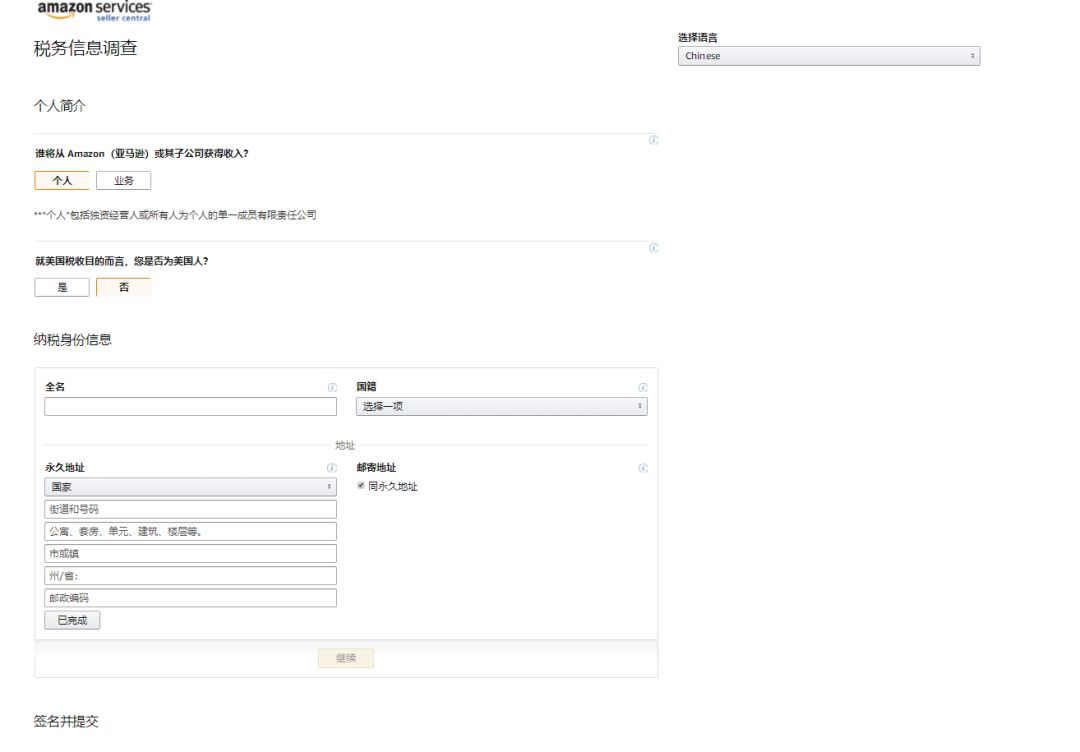Open info icon for income recipient question
The image size is (1080, 752).
(x=654, y=140)
